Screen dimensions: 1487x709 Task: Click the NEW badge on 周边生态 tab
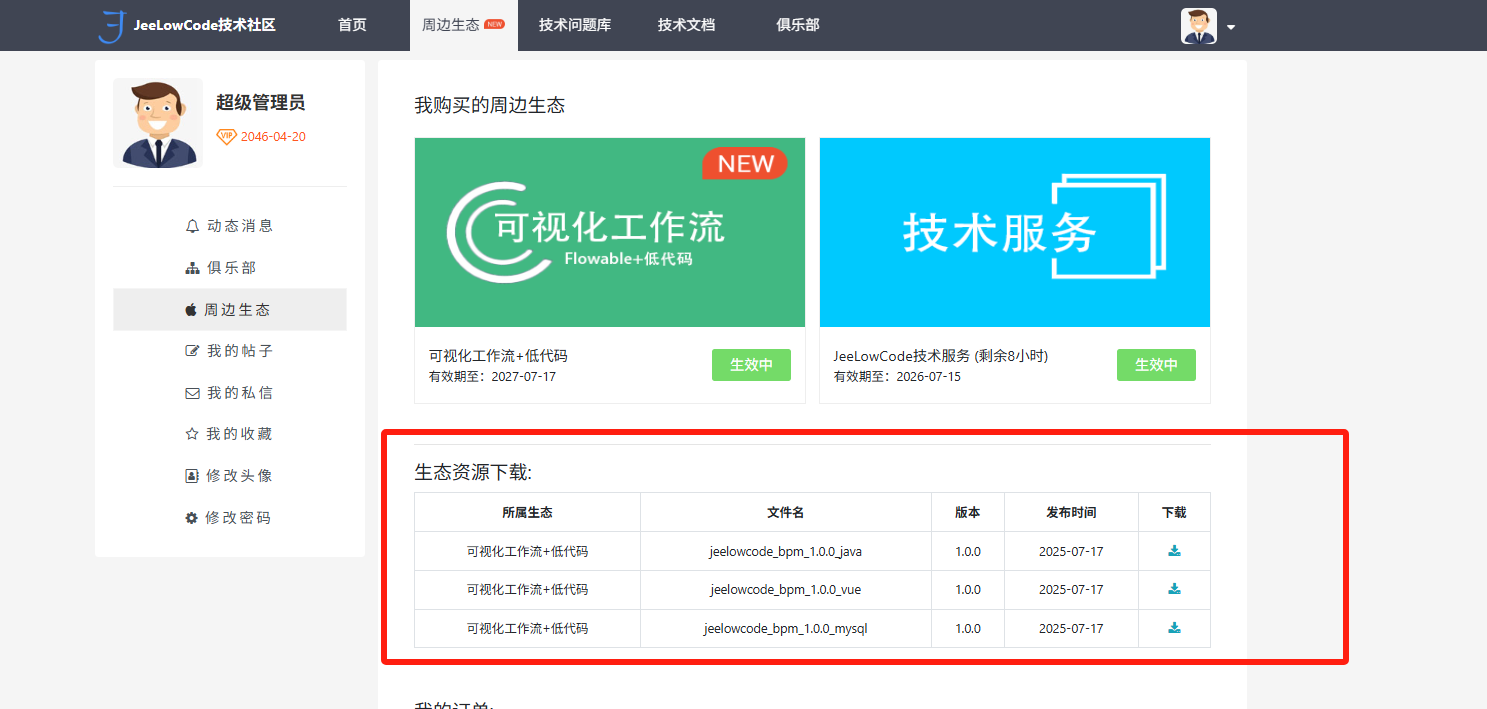[494, 24]
